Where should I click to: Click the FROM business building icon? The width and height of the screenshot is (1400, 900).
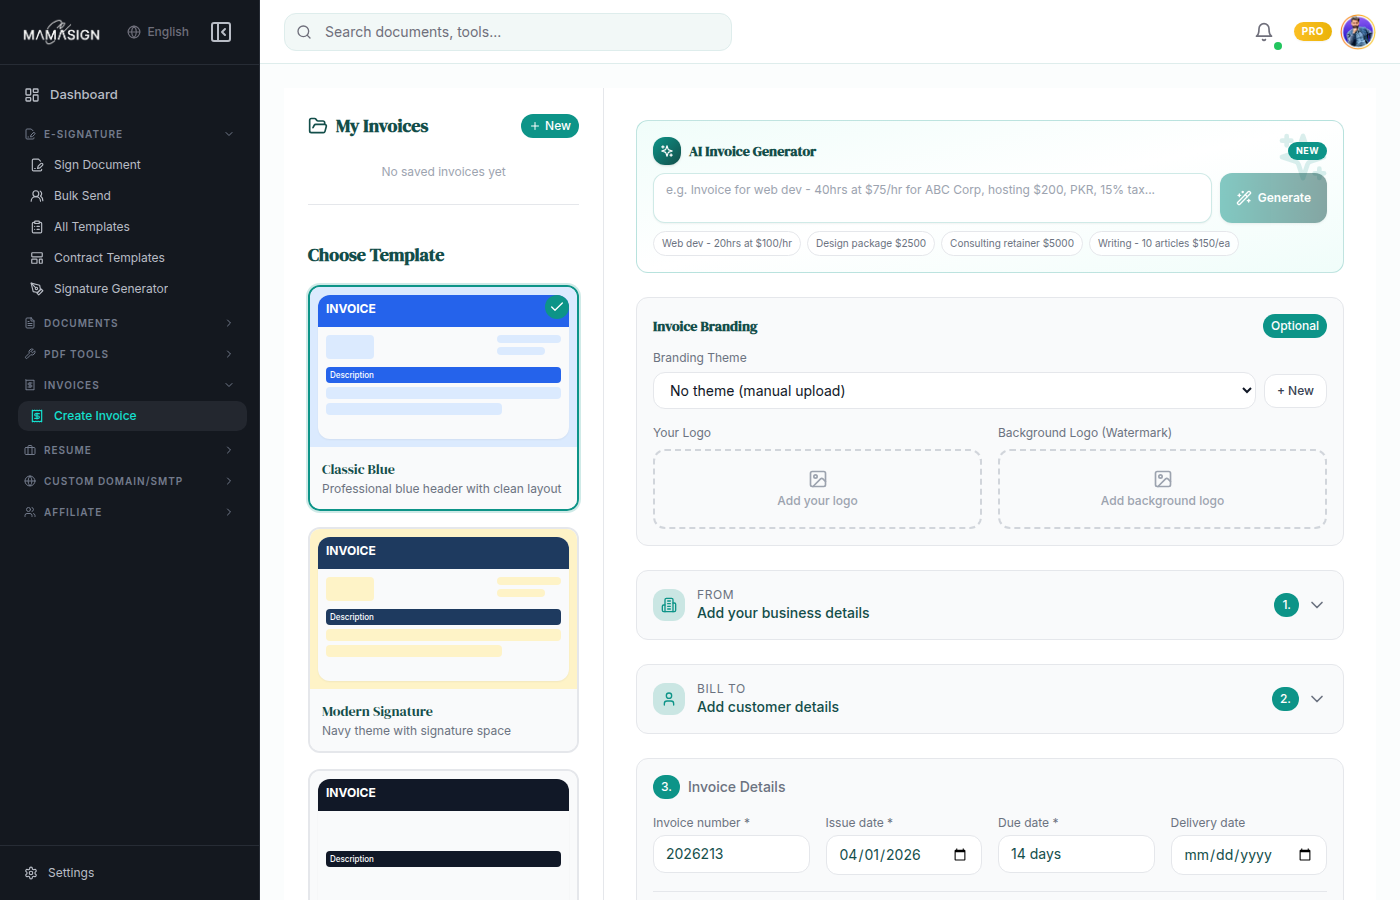(x=669, y=605)
